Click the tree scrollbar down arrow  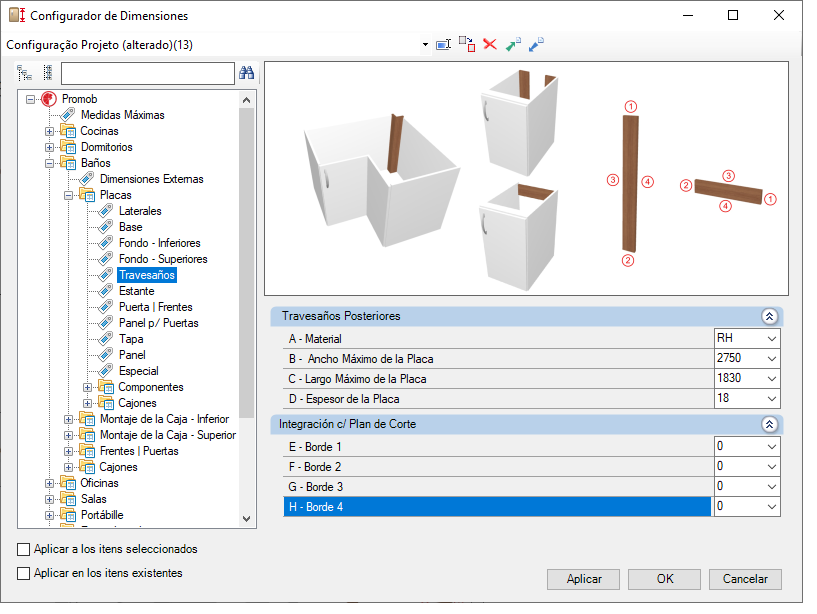(x=247, y=519)
